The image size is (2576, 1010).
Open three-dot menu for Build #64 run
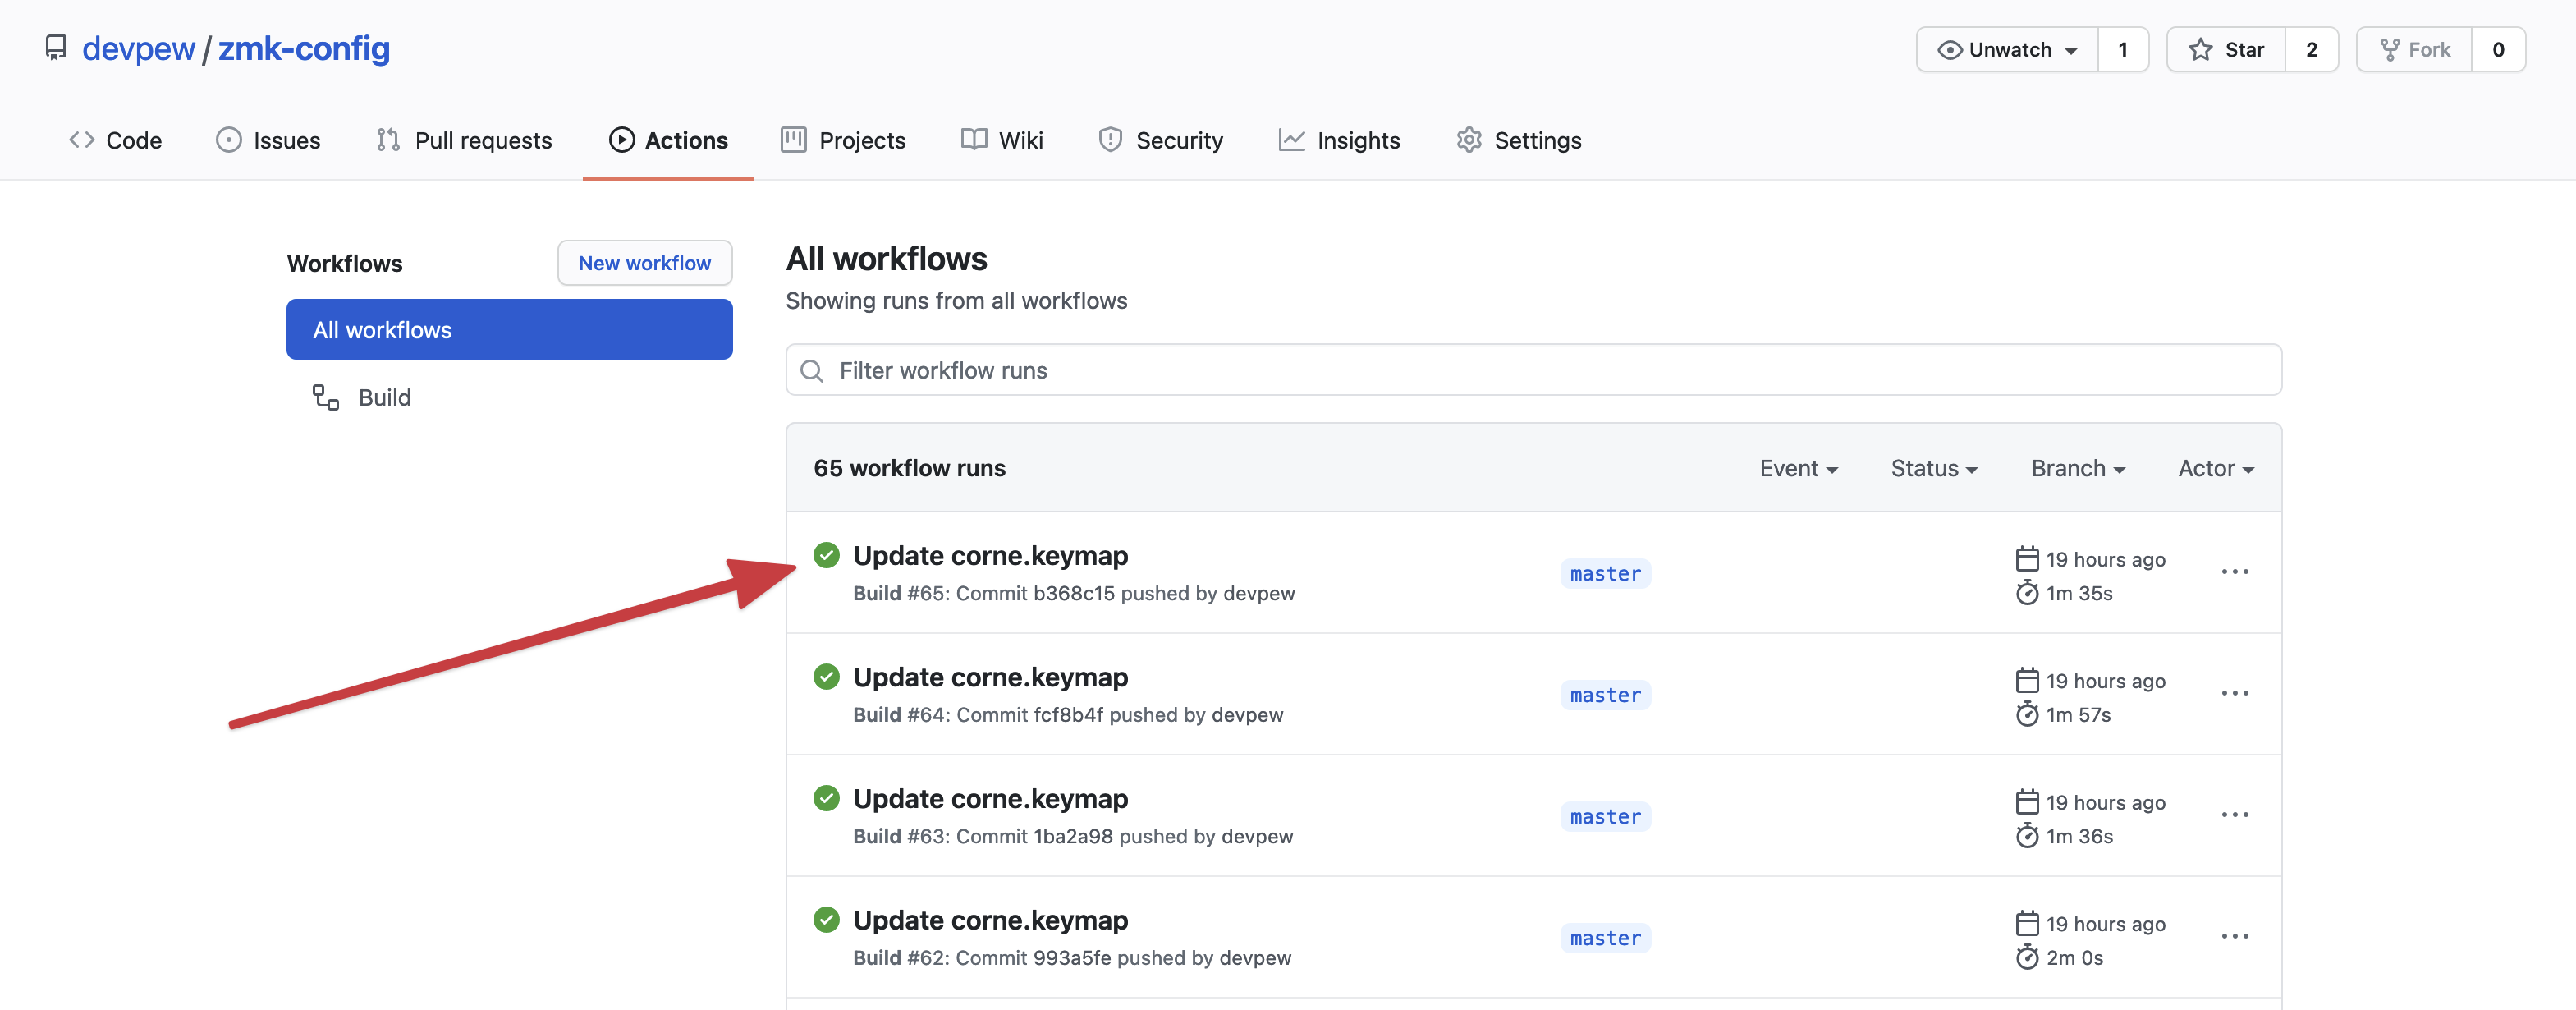tap(2234, 694)
